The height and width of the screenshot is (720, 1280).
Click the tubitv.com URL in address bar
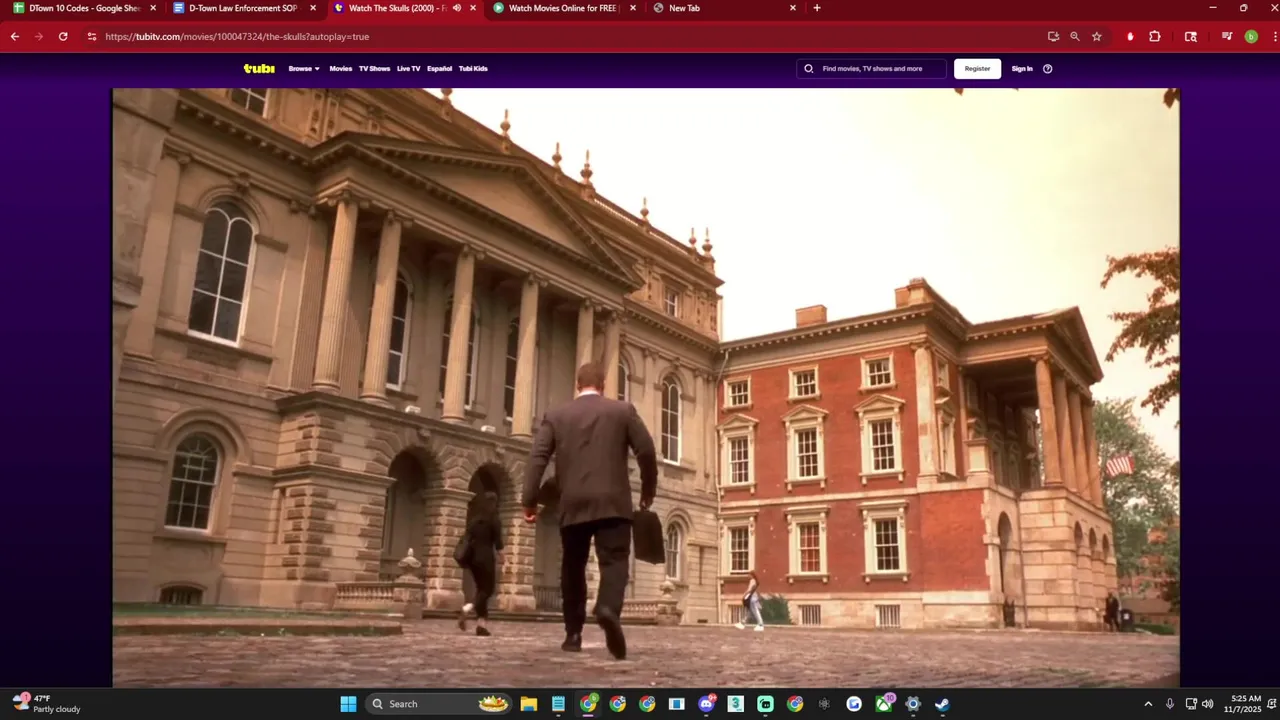pos(237,36)
